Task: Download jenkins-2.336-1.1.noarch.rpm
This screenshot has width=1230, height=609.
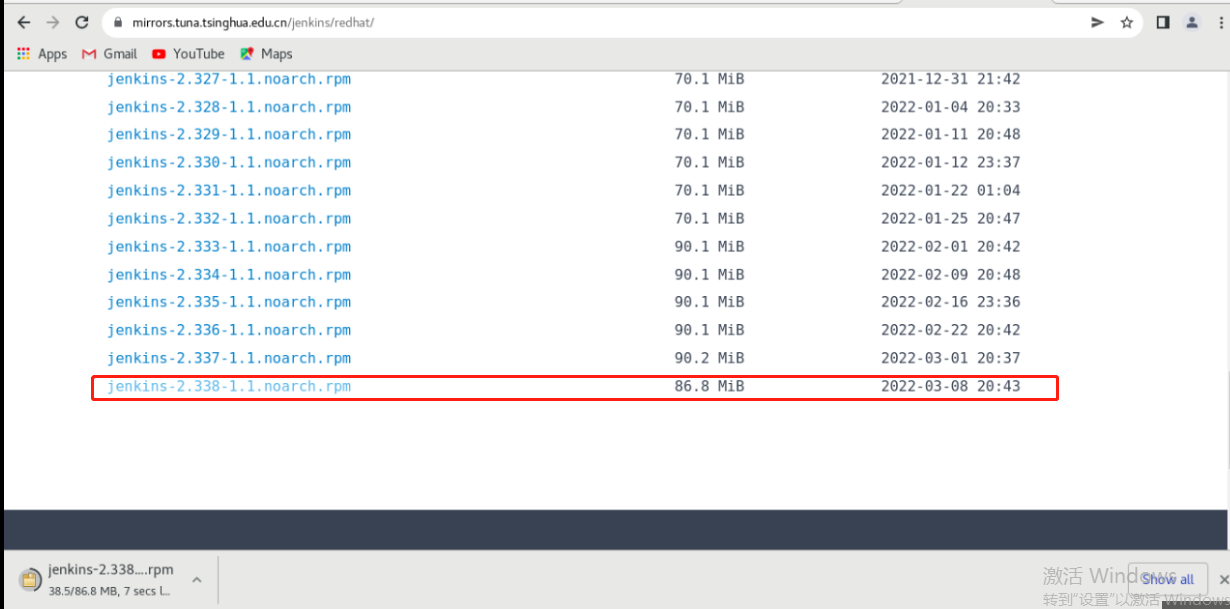Action: [x=229, y=330]
